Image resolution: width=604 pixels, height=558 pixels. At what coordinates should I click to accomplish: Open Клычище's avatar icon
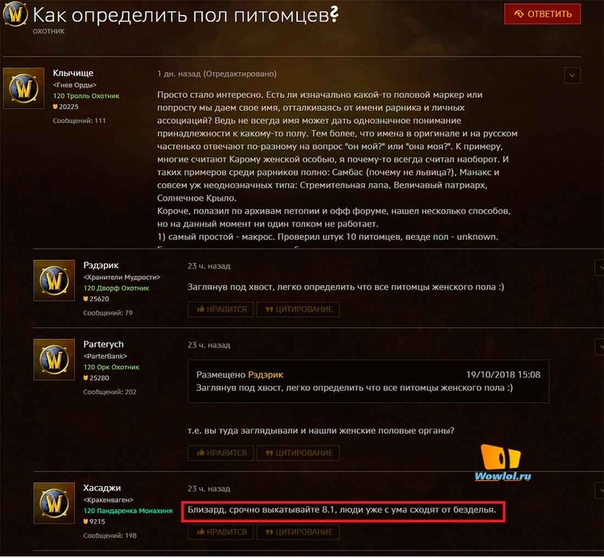pos(23,88)
